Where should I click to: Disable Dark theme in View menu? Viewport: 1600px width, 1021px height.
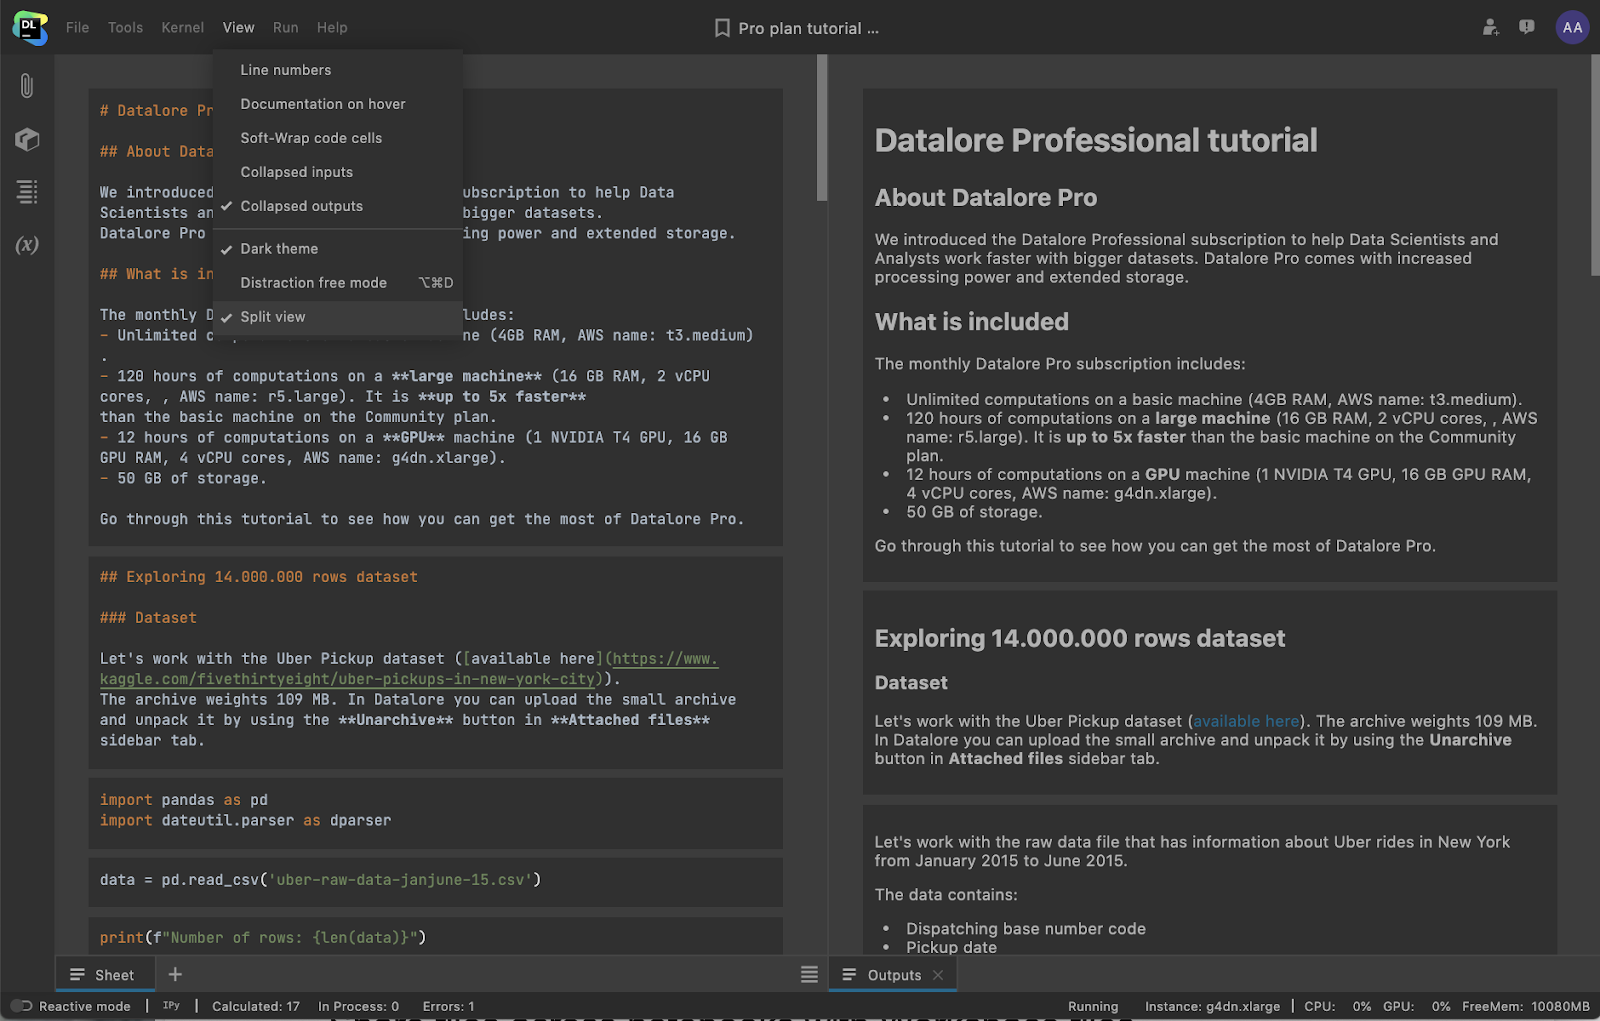tap(279, 249)
